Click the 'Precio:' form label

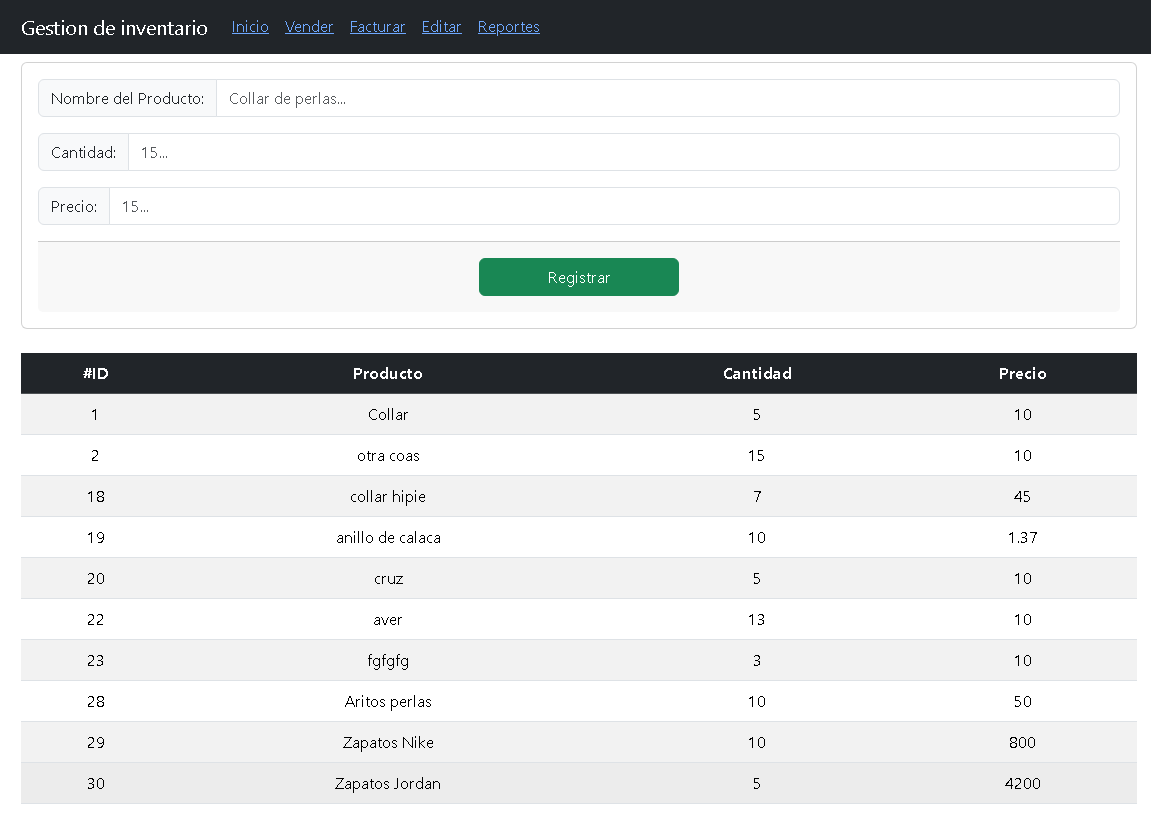[x=74, y=206]
